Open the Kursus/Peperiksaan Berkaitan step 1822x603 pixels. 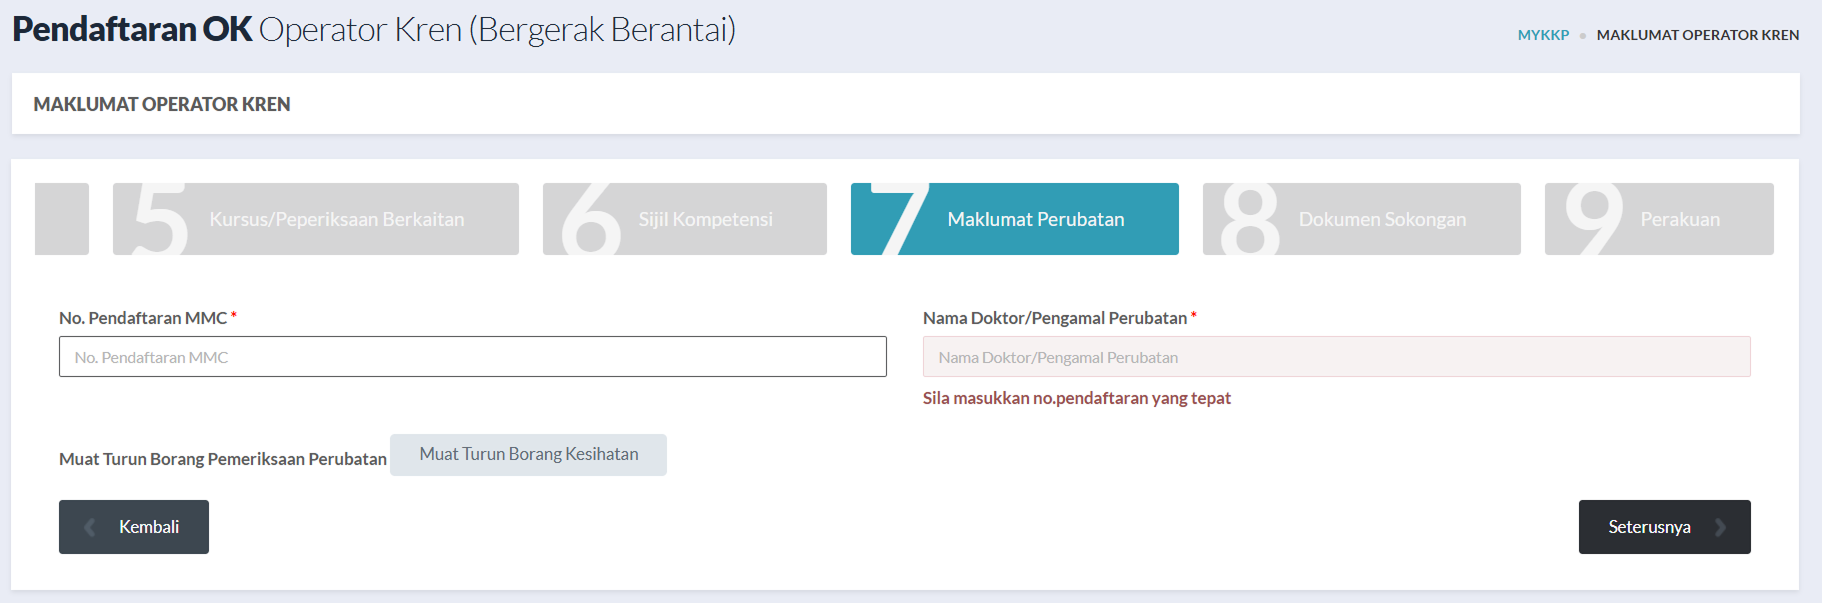[x=336, y=219]
